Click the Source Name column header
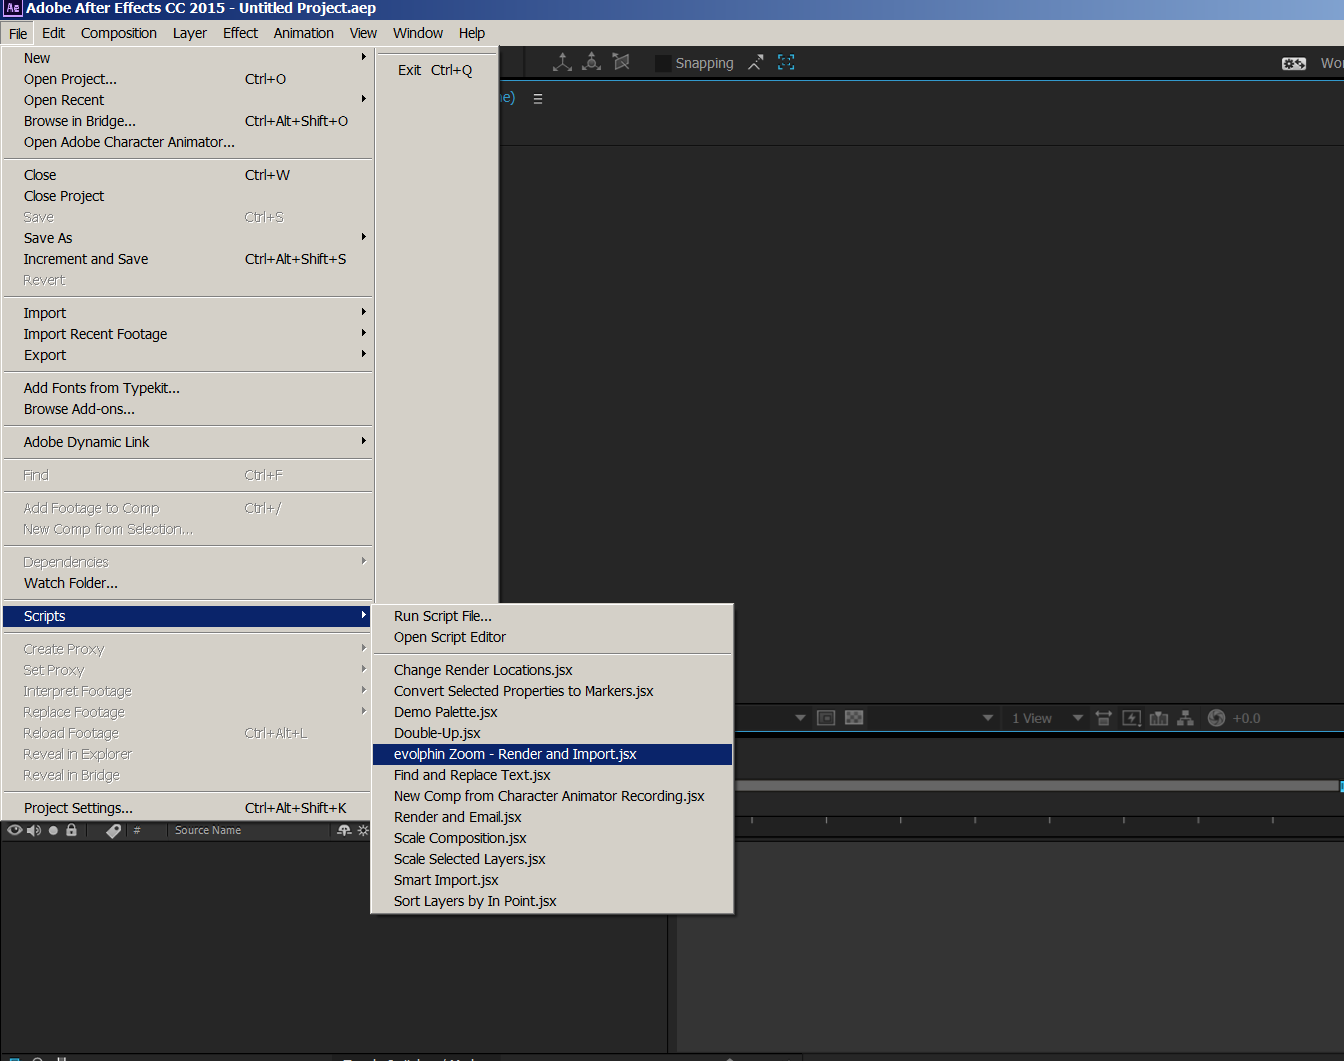The height and width of the screenshot is (1061, 1344). click(208, 830)
